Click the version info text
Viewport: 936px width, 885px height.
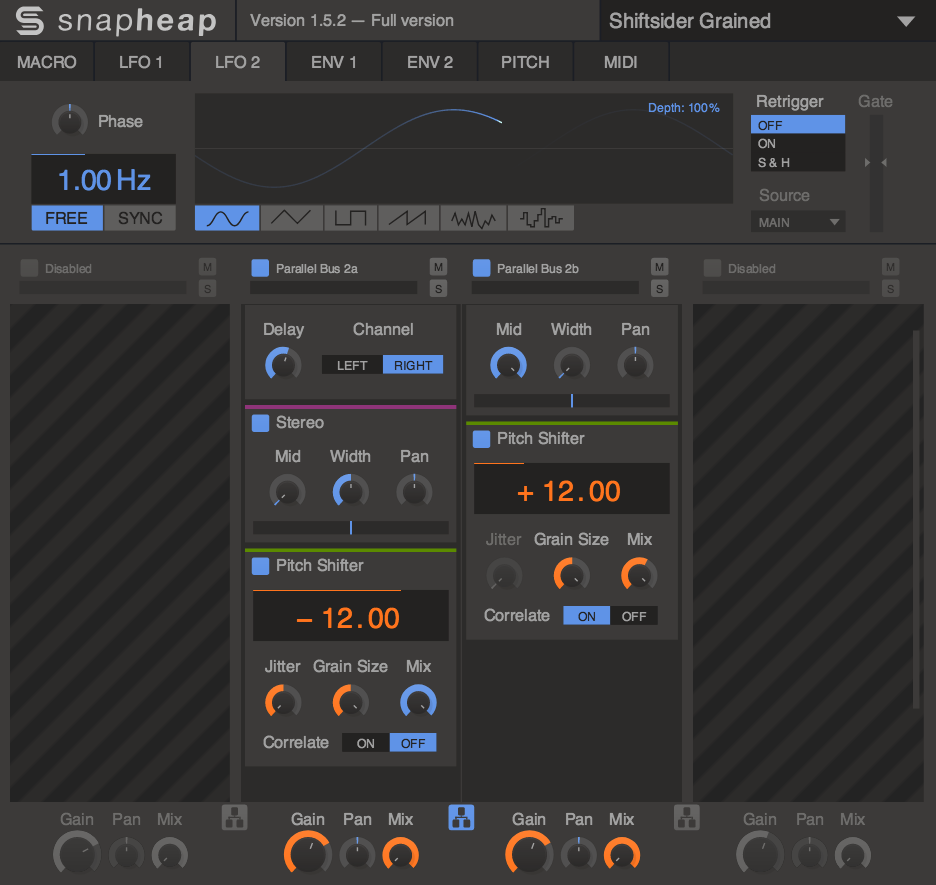pyautogui.click(x=352, y=21)
